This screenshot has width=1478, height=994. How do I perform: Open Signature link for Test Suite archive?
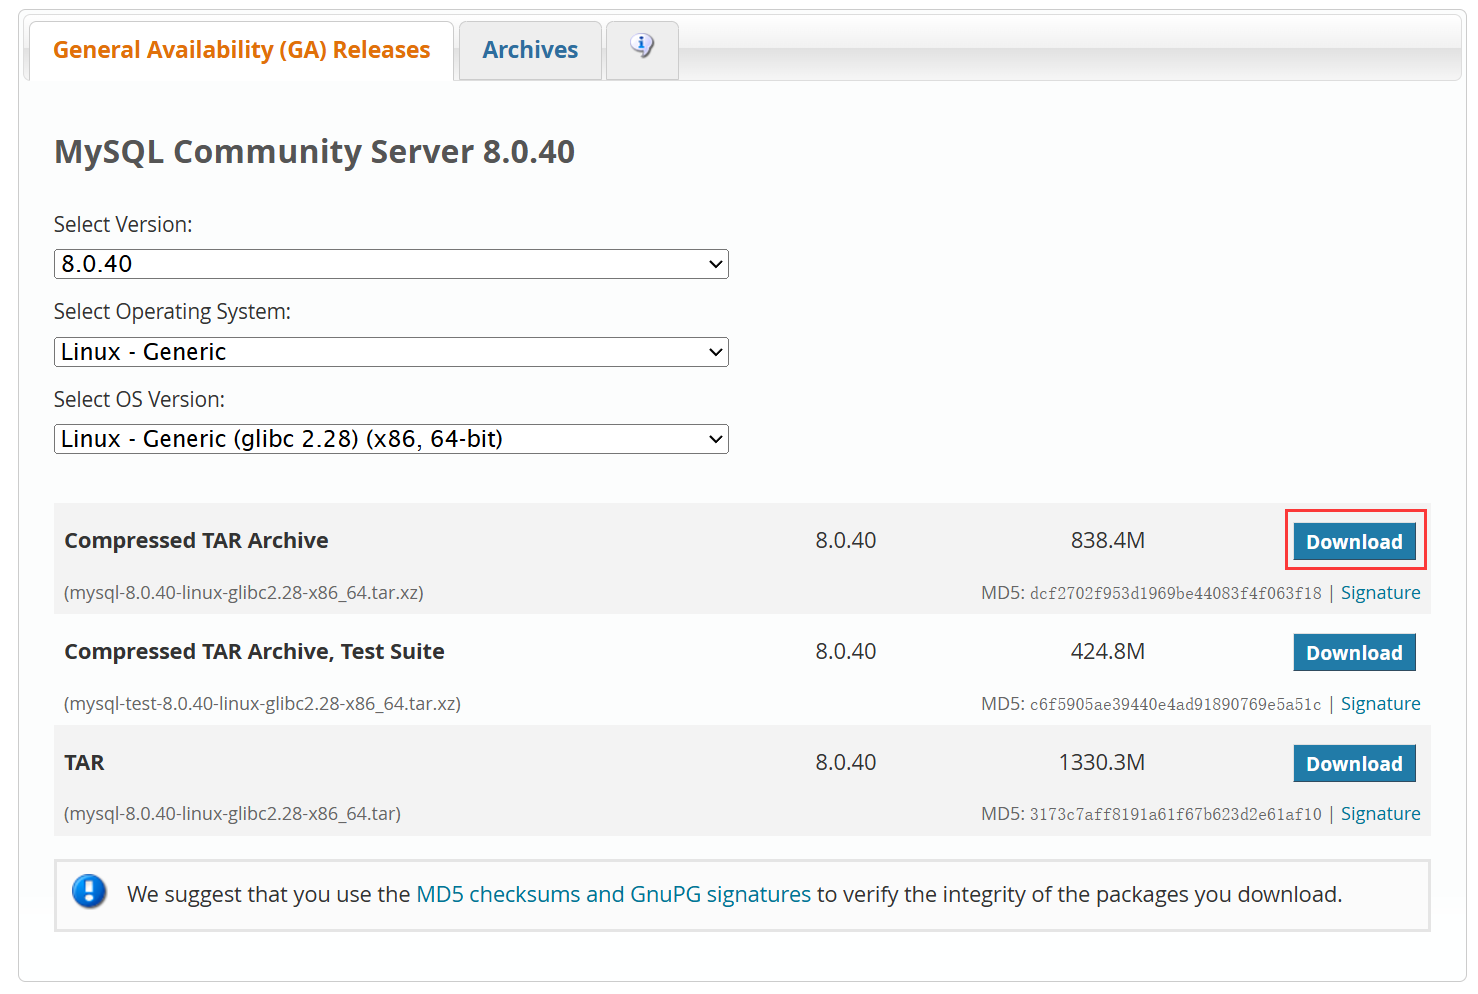point(1380,704)
